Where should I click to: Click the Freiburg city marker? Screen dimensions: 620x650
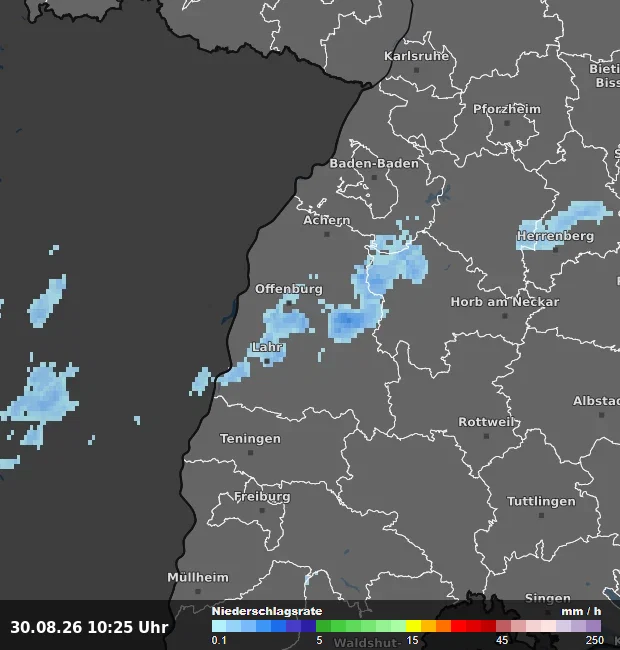[x=262, y=511]
